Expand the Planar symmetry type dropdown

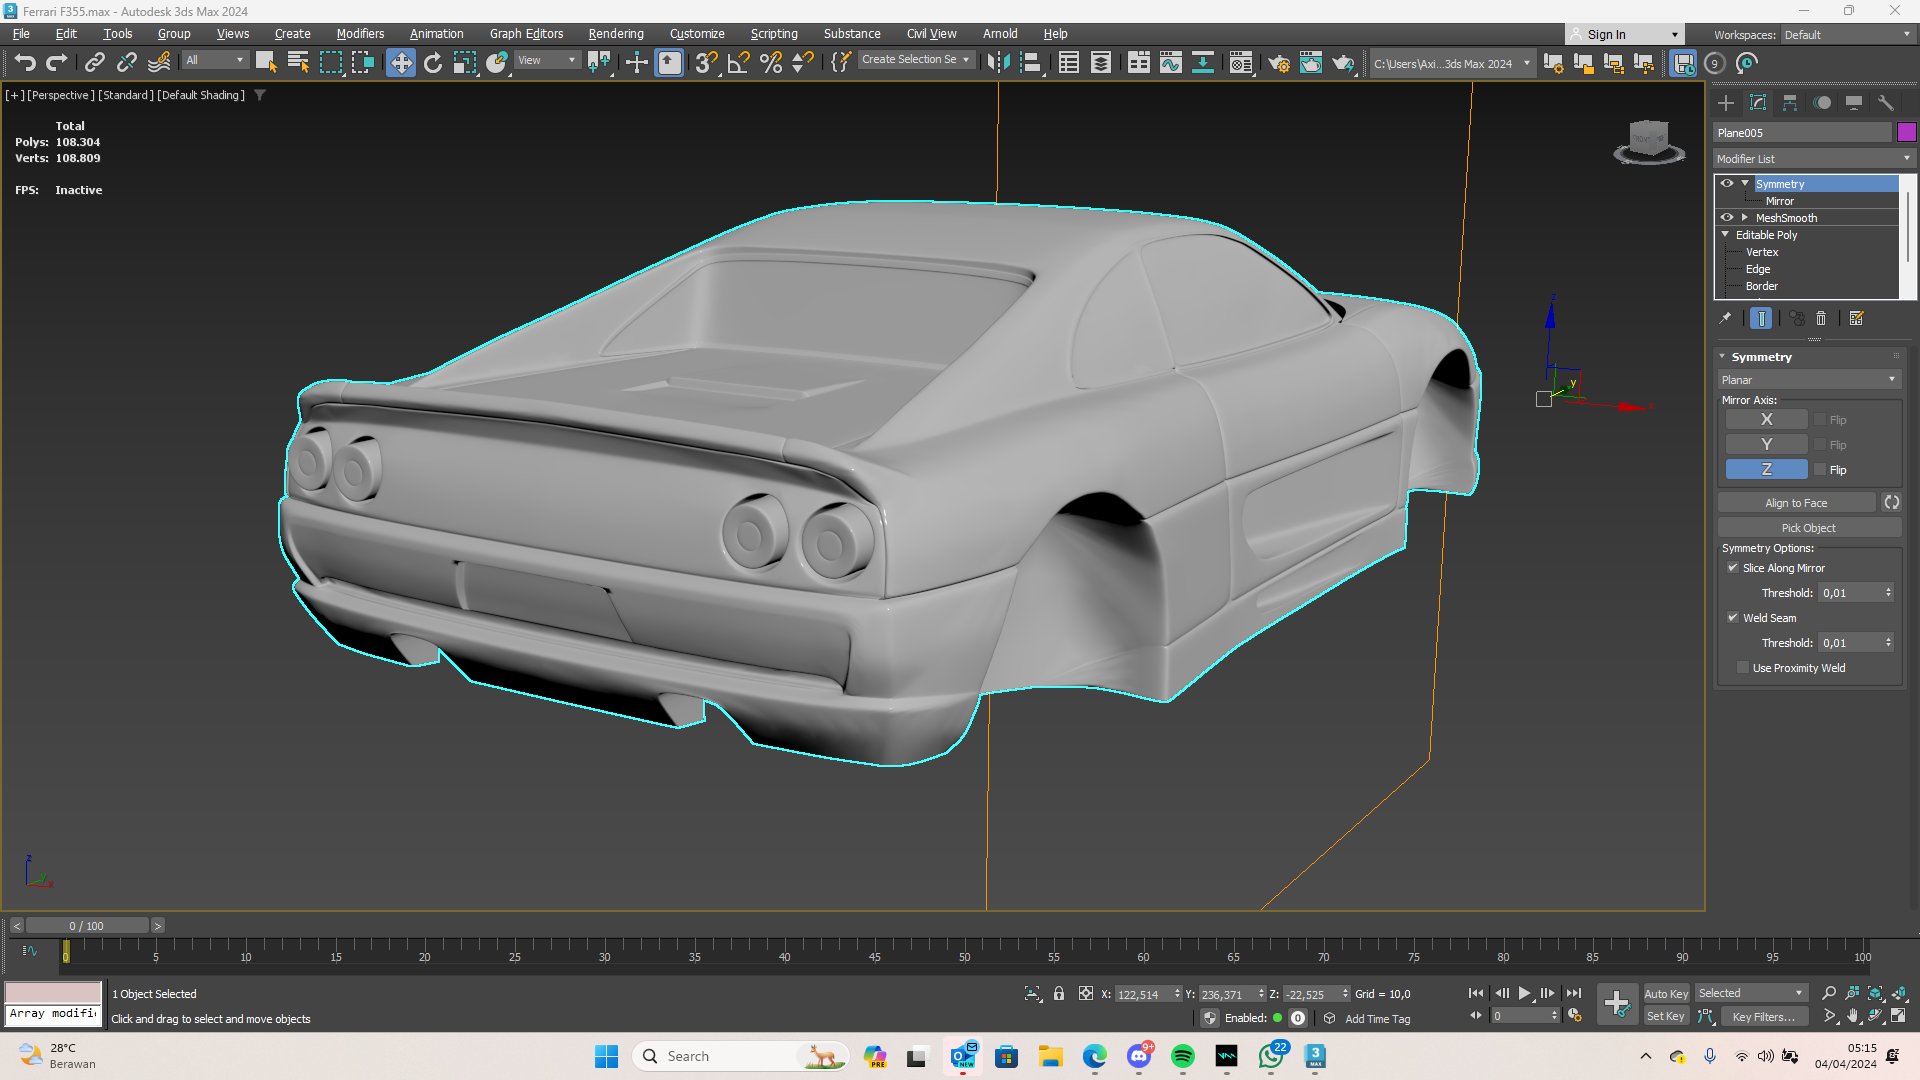[x=1808, y=380]
